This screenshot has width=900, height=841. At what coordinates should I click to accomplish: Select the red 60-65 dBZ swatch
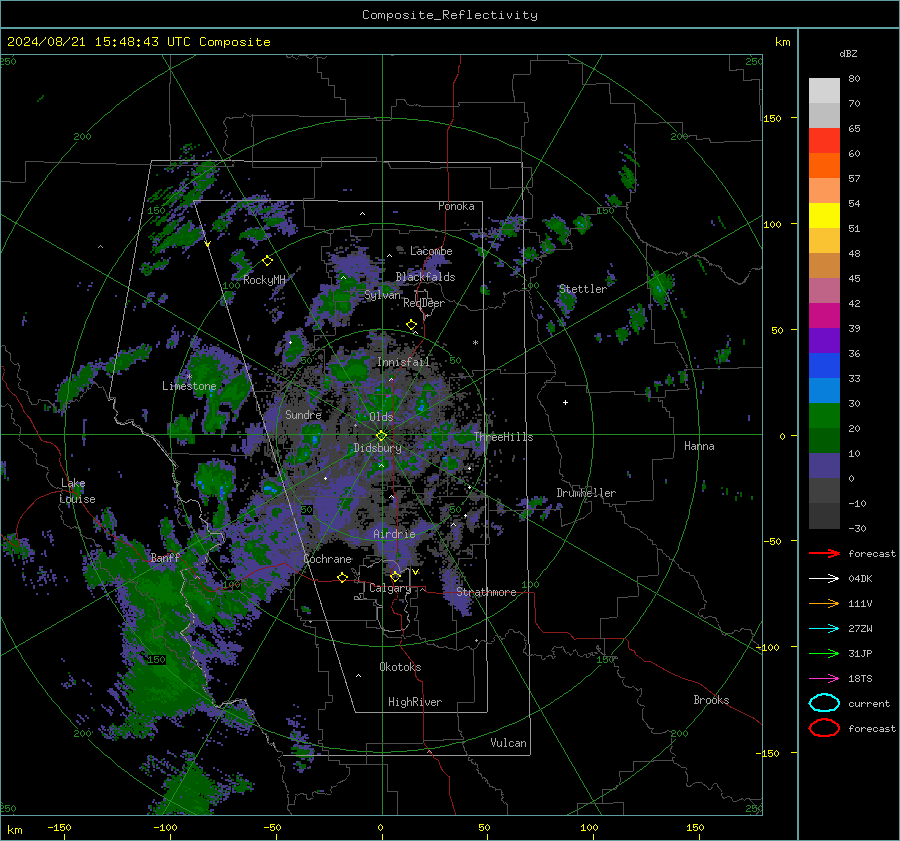[x=824, y=141]
